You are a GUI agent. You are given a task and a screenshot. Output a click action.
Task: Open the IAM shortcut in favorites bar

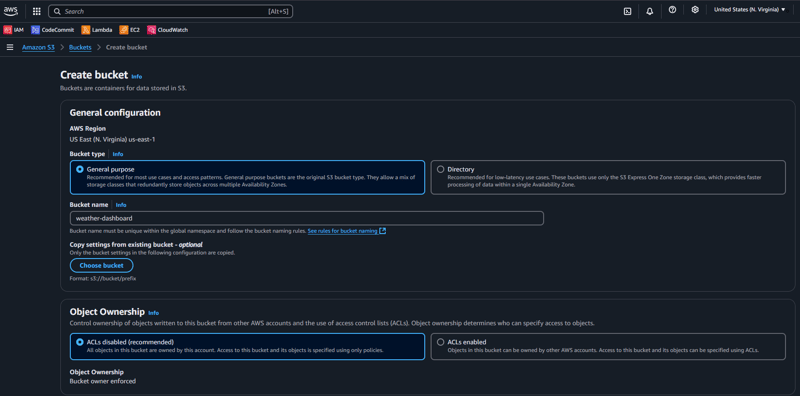[x=14, y=30]
